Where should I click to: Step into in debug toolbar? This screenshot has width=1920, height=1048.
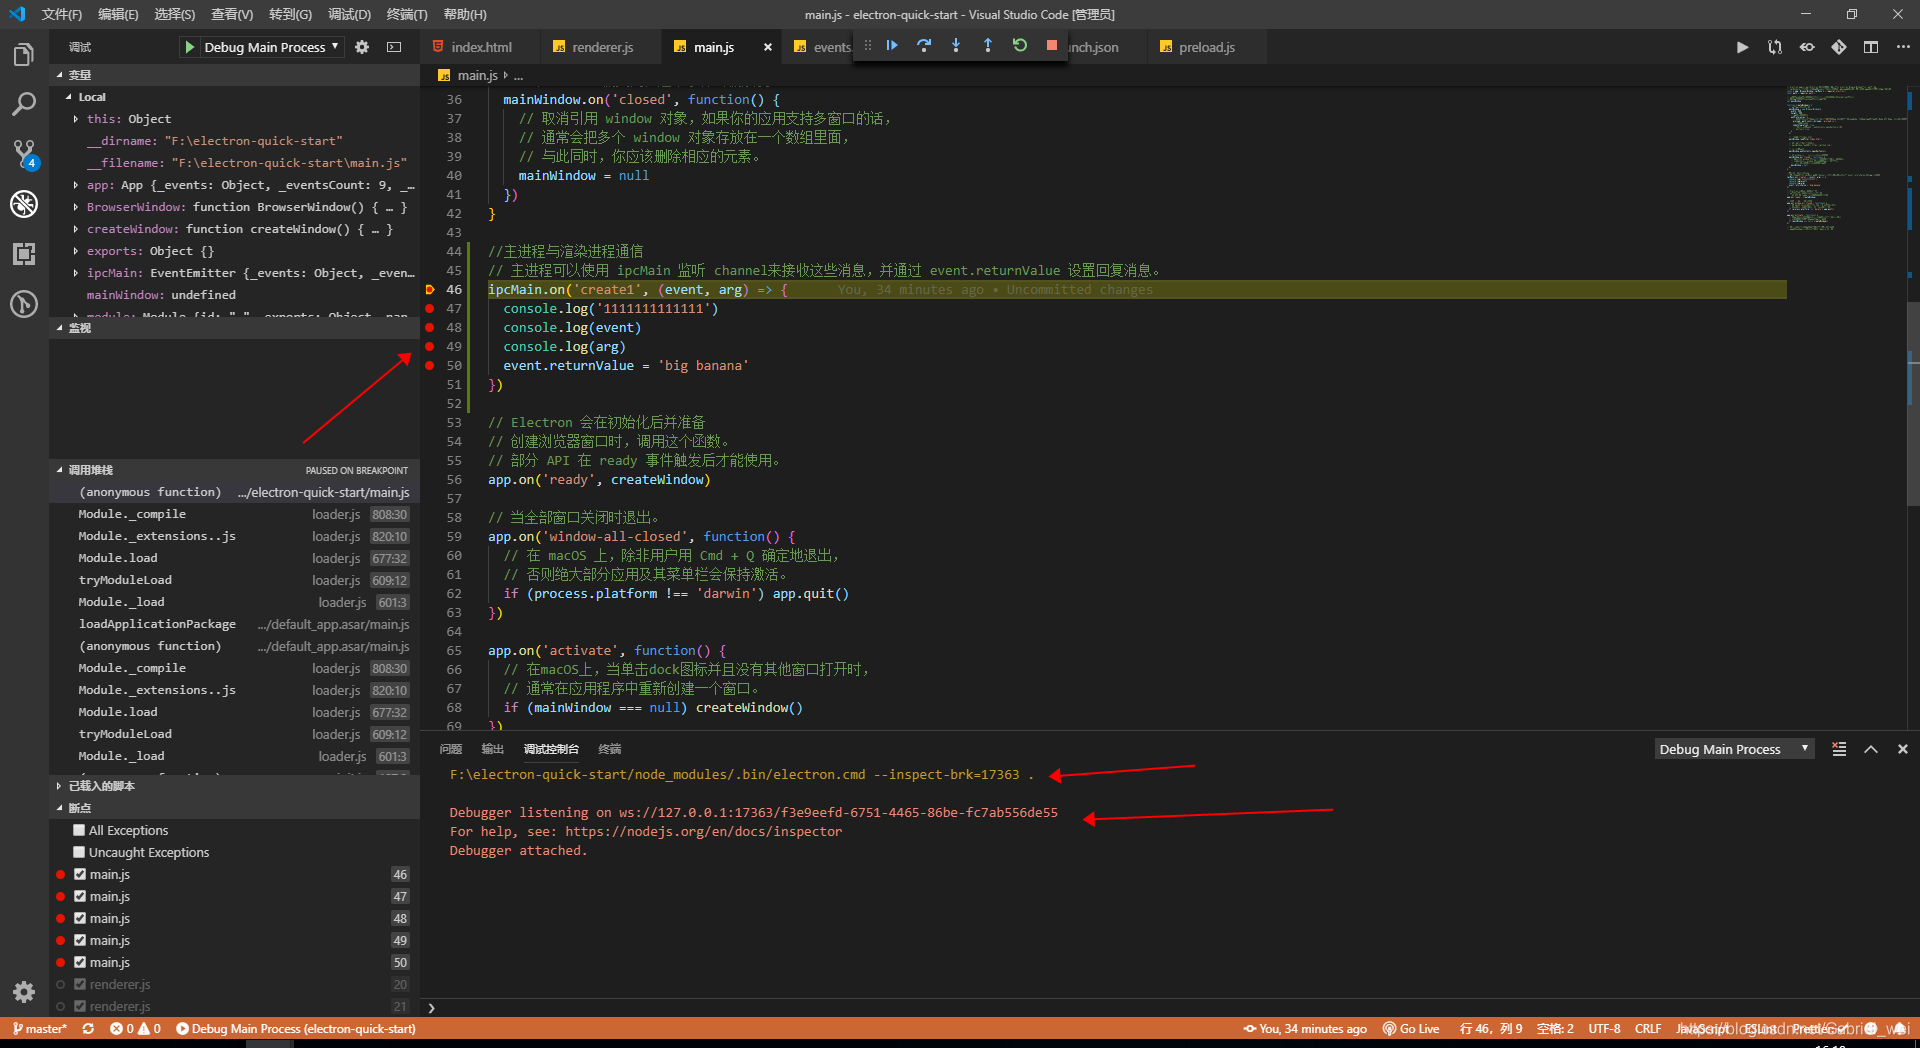tap(956, 45)
